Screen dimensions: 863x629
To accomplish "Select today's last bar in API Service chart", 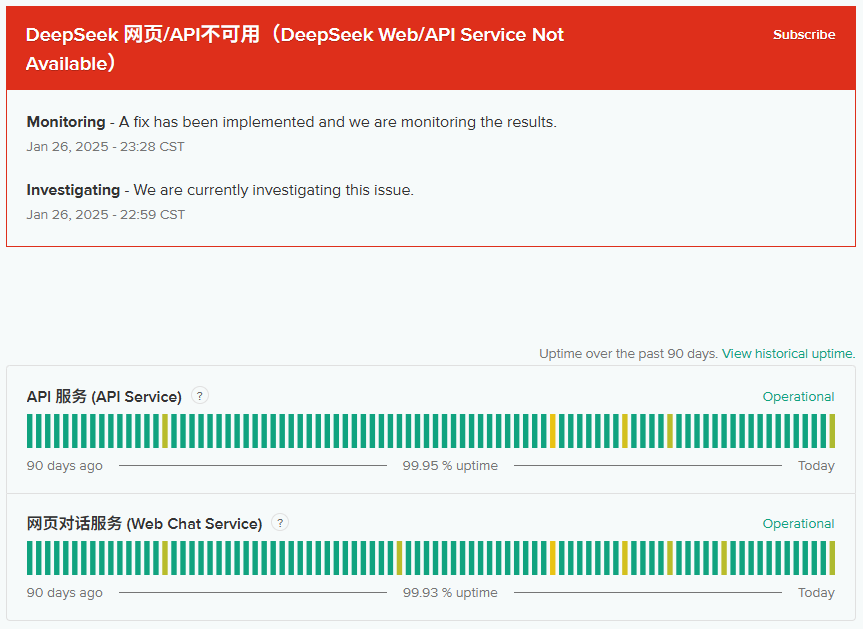I will click(x=832, y=431).
